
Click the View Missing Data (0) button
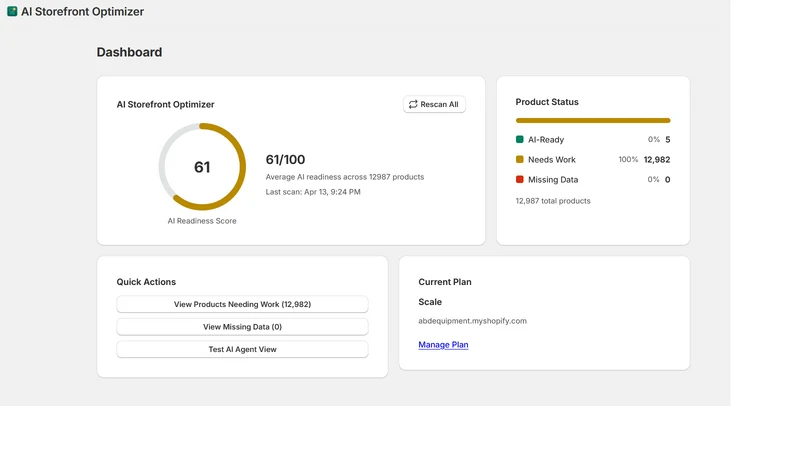[242, 327]
